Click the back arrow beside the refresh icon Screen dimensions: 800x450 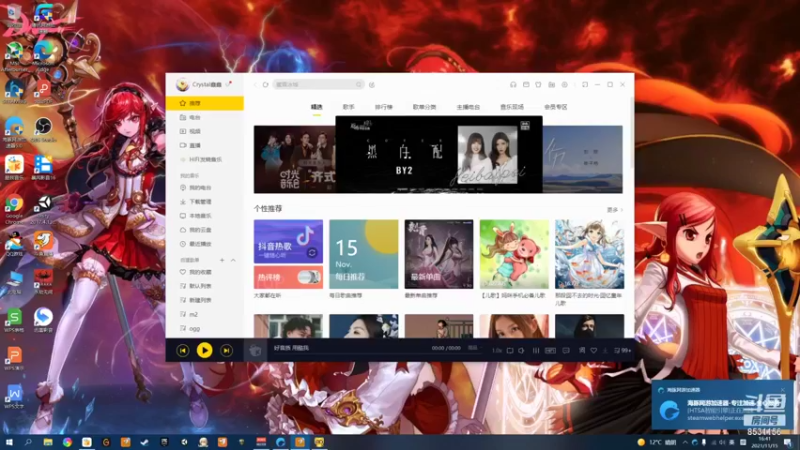tap(256, 85)
